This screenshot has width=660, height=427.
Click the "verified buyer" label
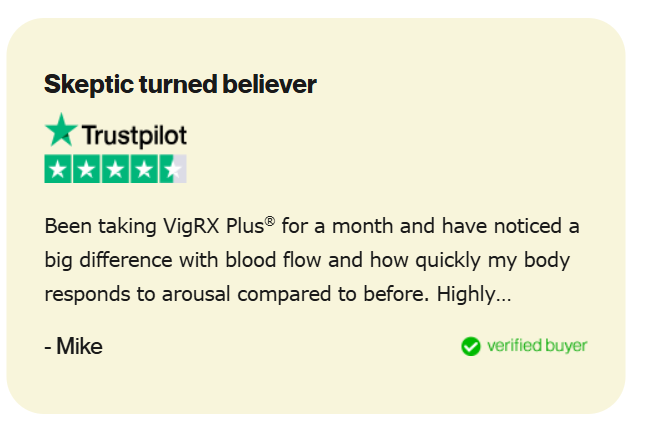point(537,346)
